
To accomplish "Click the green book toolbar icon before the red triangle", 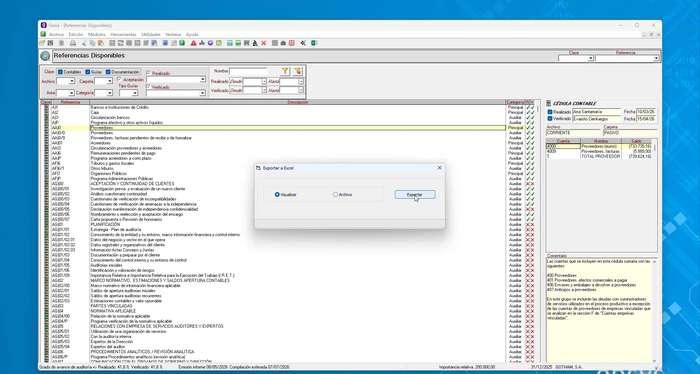I will [182, 43].
